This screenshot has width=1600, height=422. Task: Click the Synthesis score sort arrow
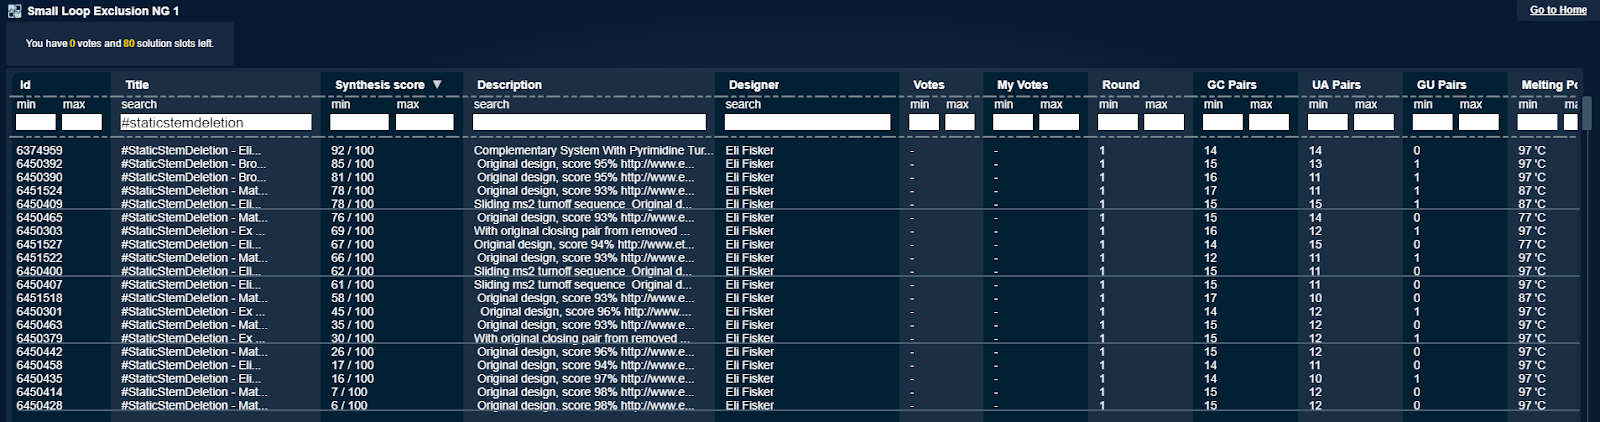pos(437,85)
